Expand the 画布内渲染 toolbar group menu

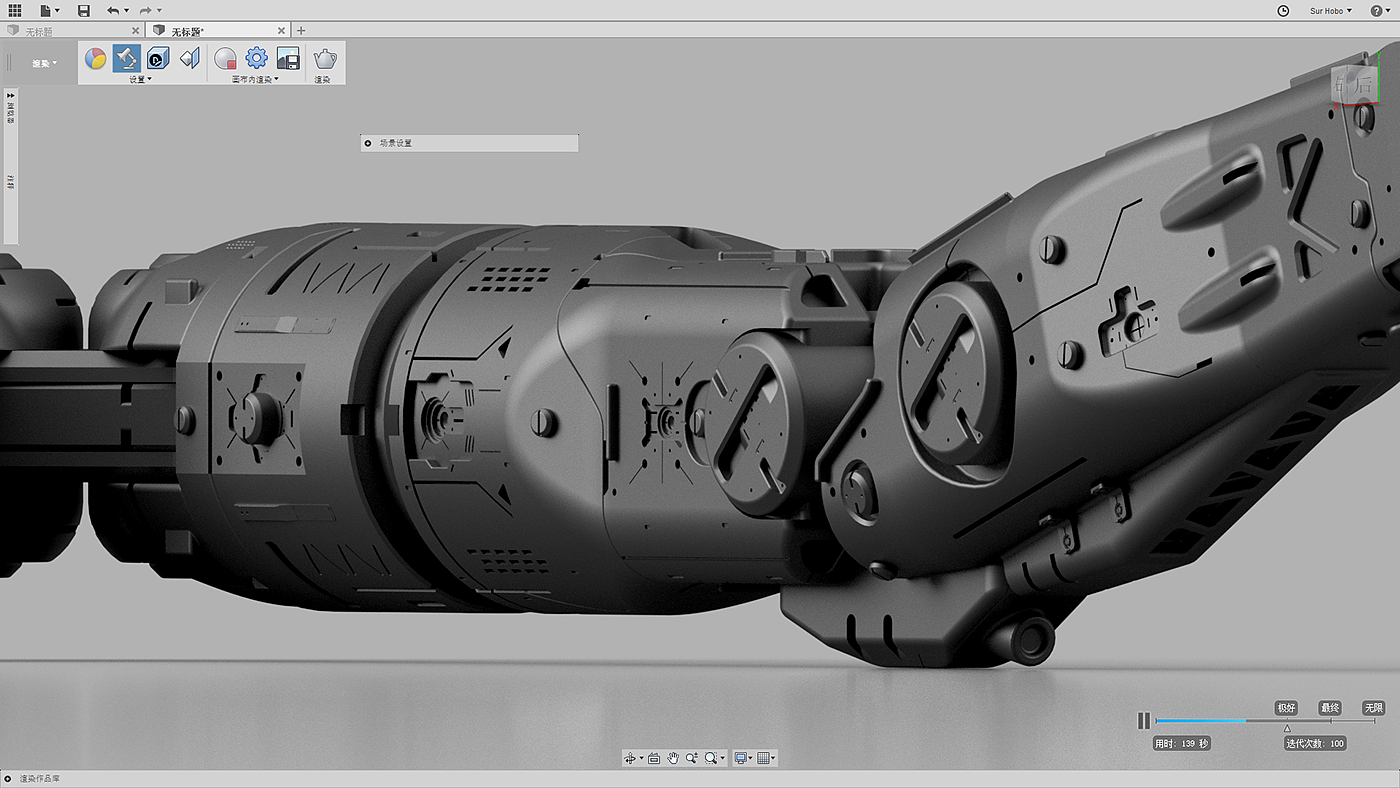(255, 79)
